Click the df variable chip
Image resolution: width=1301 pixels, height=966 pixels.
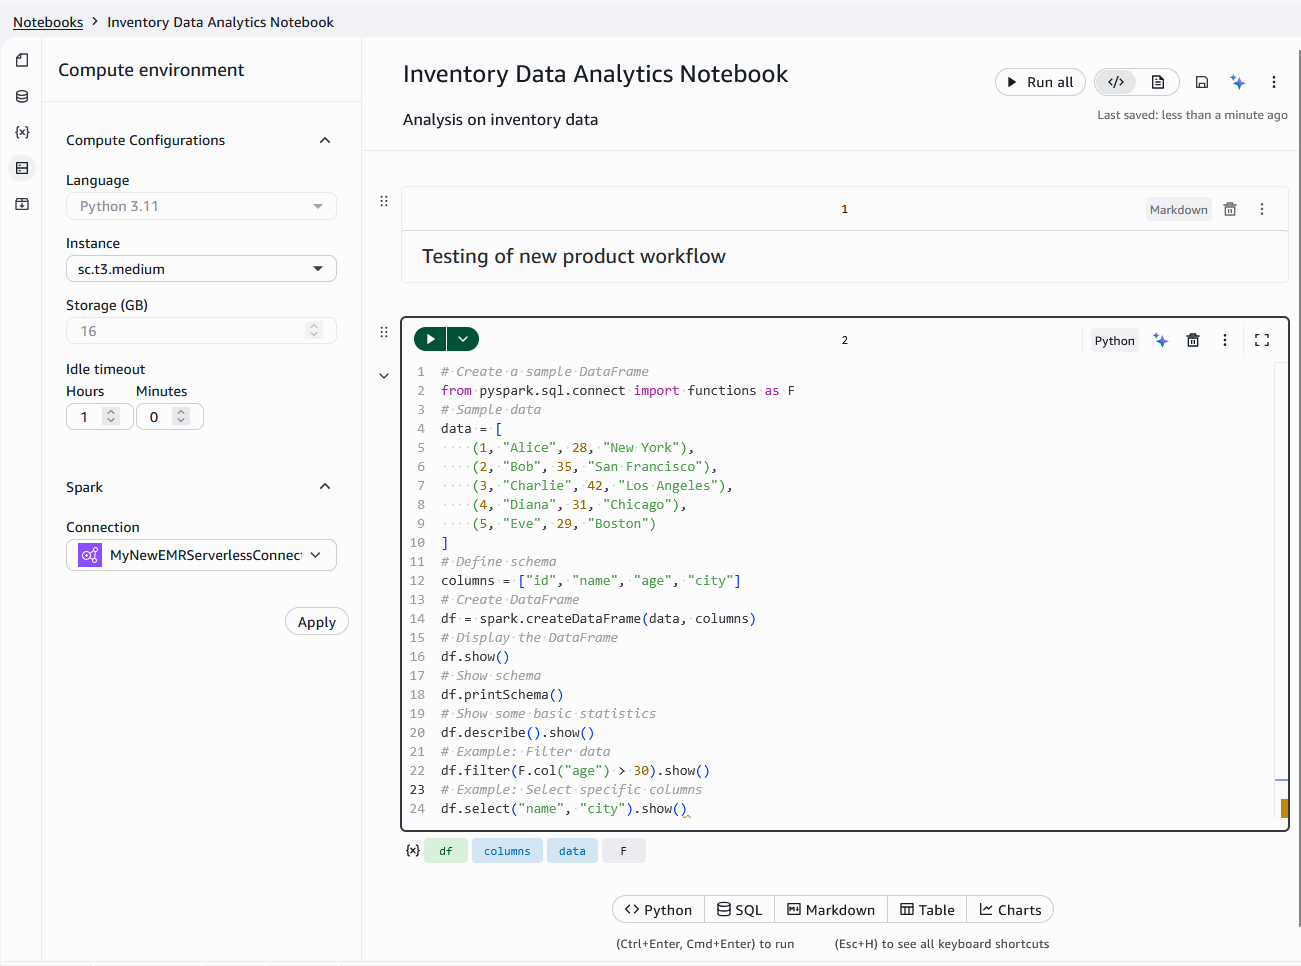coord(446,851)
